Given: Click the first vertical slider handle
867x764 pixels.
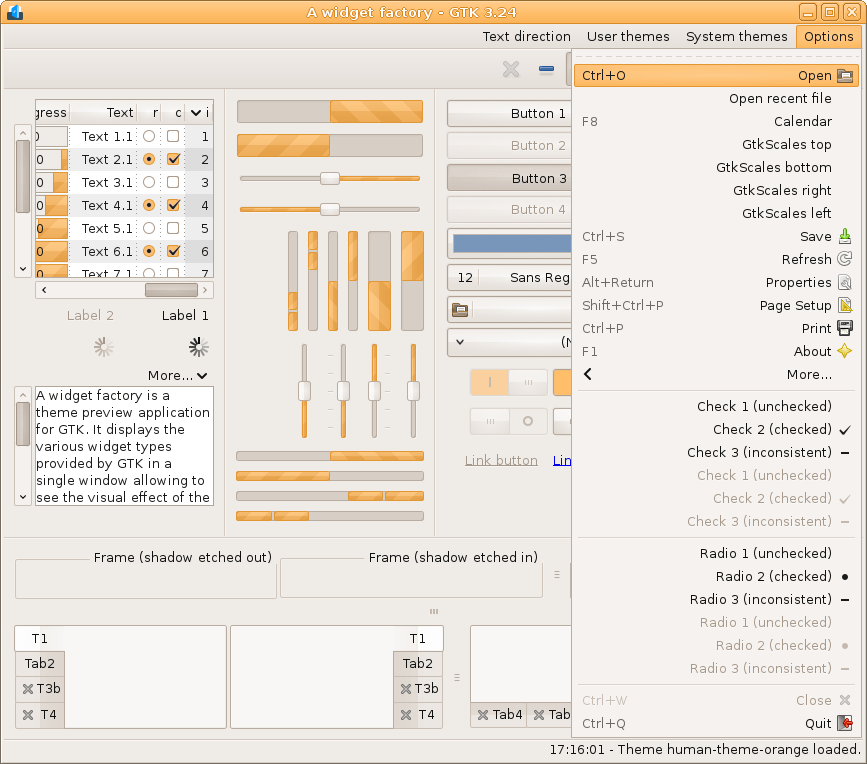Looking at the screenshot, I should pos(304,390).
